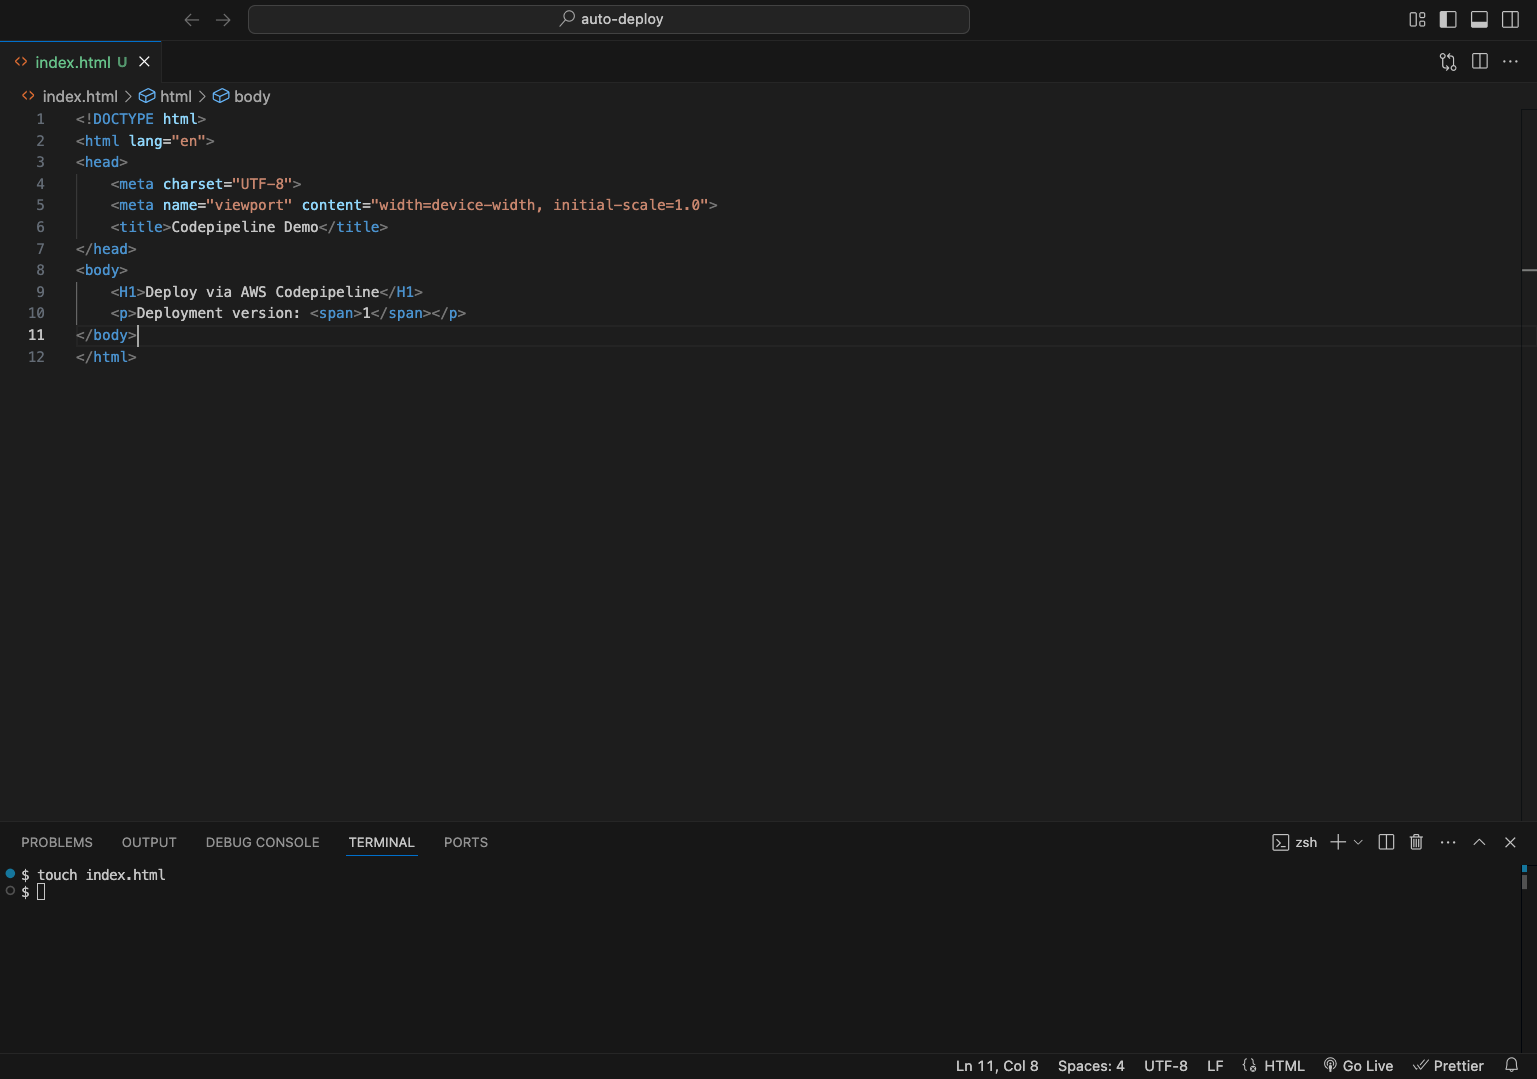The image size is (1537, 1079).
Task: Open Go to Line via 'Ln 11, Col 8'
Action: [x=997, y=1066]
